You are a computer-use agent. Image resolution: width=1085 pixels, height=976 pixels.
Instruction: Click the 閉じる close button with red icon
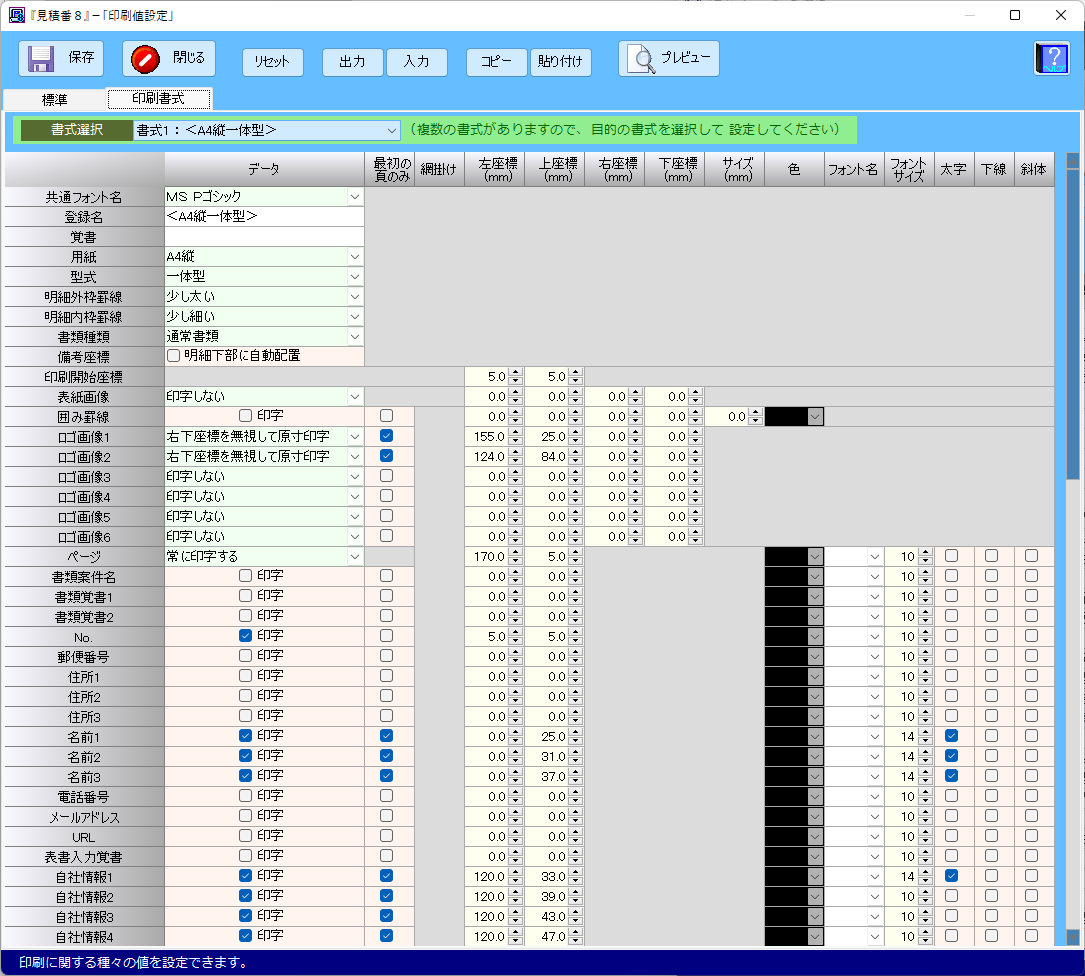click(x=169, y=58)
